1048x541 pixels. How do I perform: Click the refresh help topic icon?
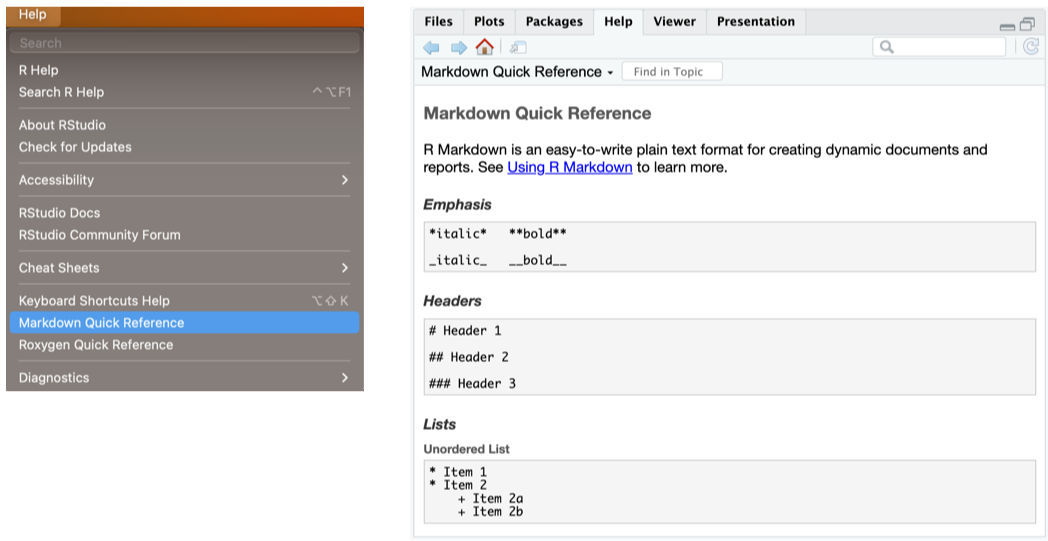pyautogui.click(x=1031, y=47)
